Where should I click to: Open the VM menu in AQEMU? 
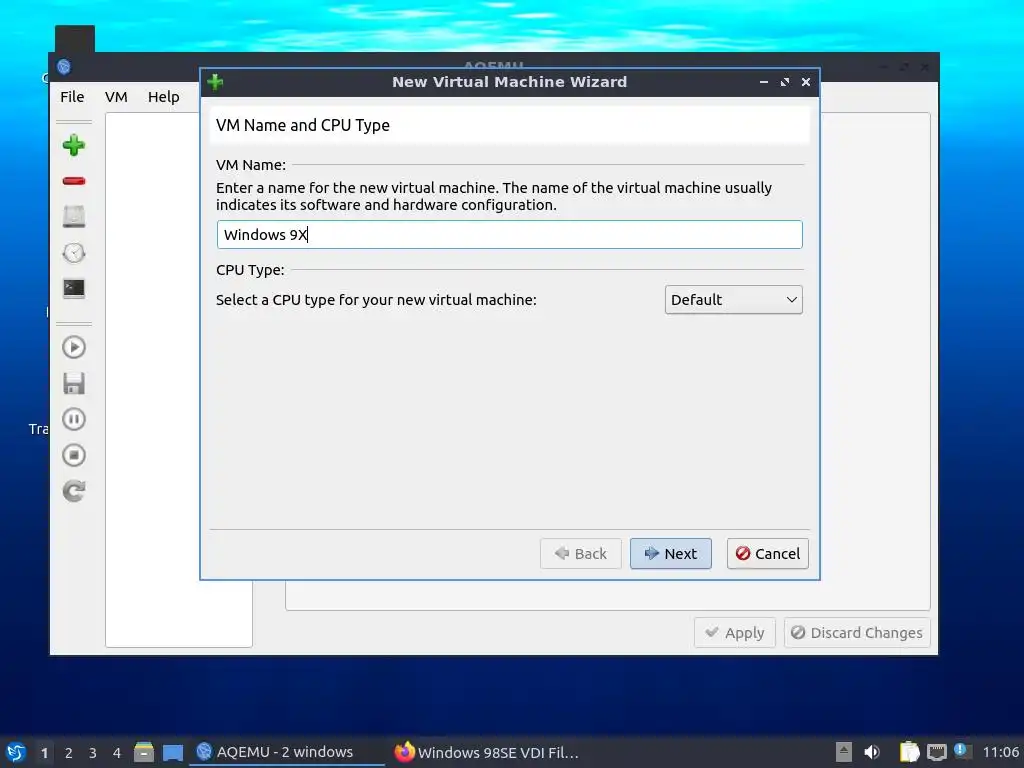pos(116,97)
